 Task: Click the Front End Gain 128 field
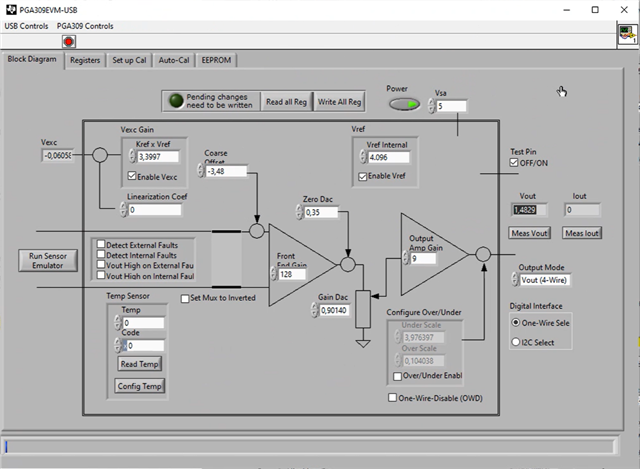click(291, 274)
